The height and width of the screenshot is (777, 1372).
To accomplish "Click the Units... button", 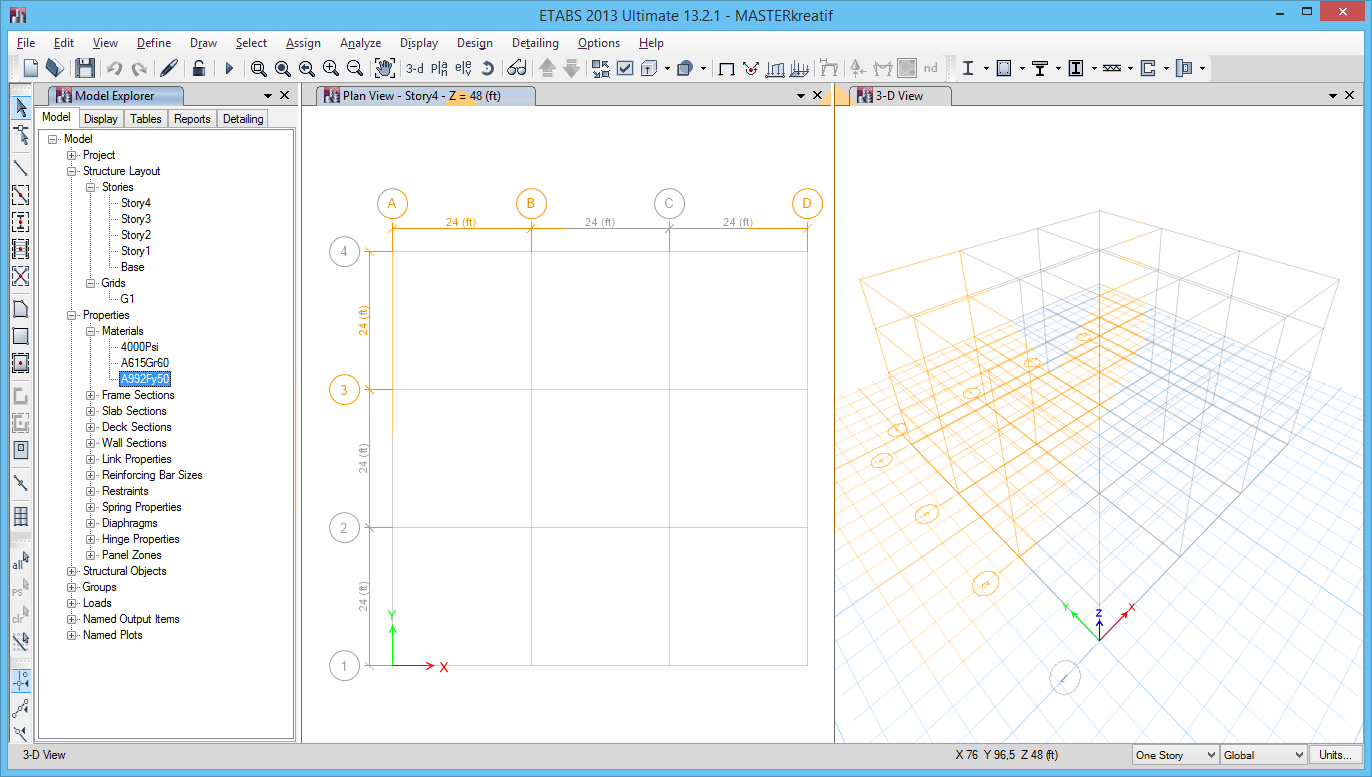I will point(1335,755).
